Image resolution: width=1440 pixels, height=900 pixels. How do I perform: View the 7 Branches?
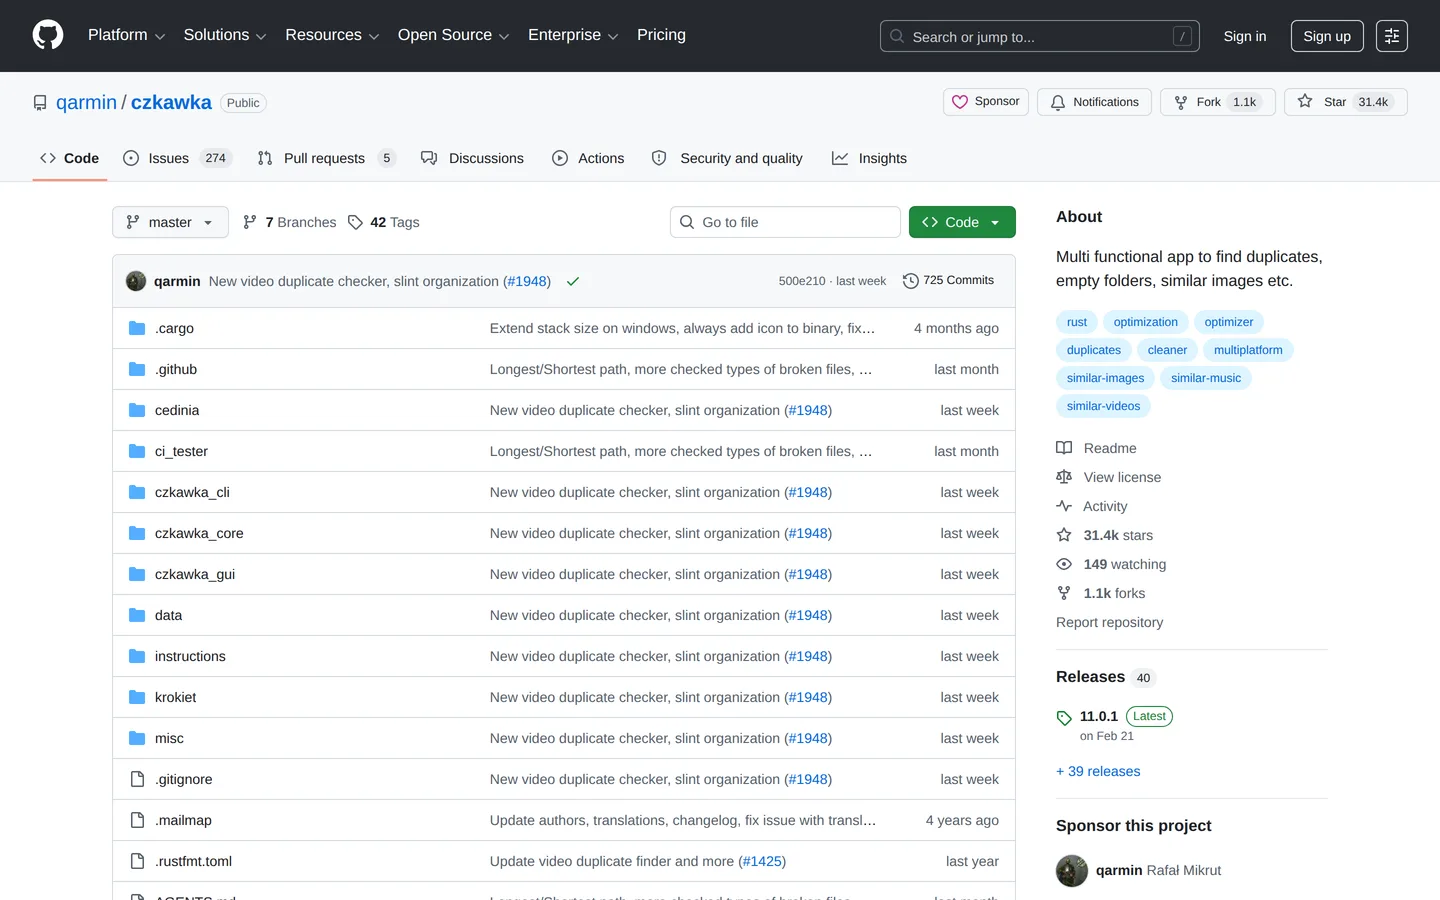pyautogui.click(x=289, y=222)
